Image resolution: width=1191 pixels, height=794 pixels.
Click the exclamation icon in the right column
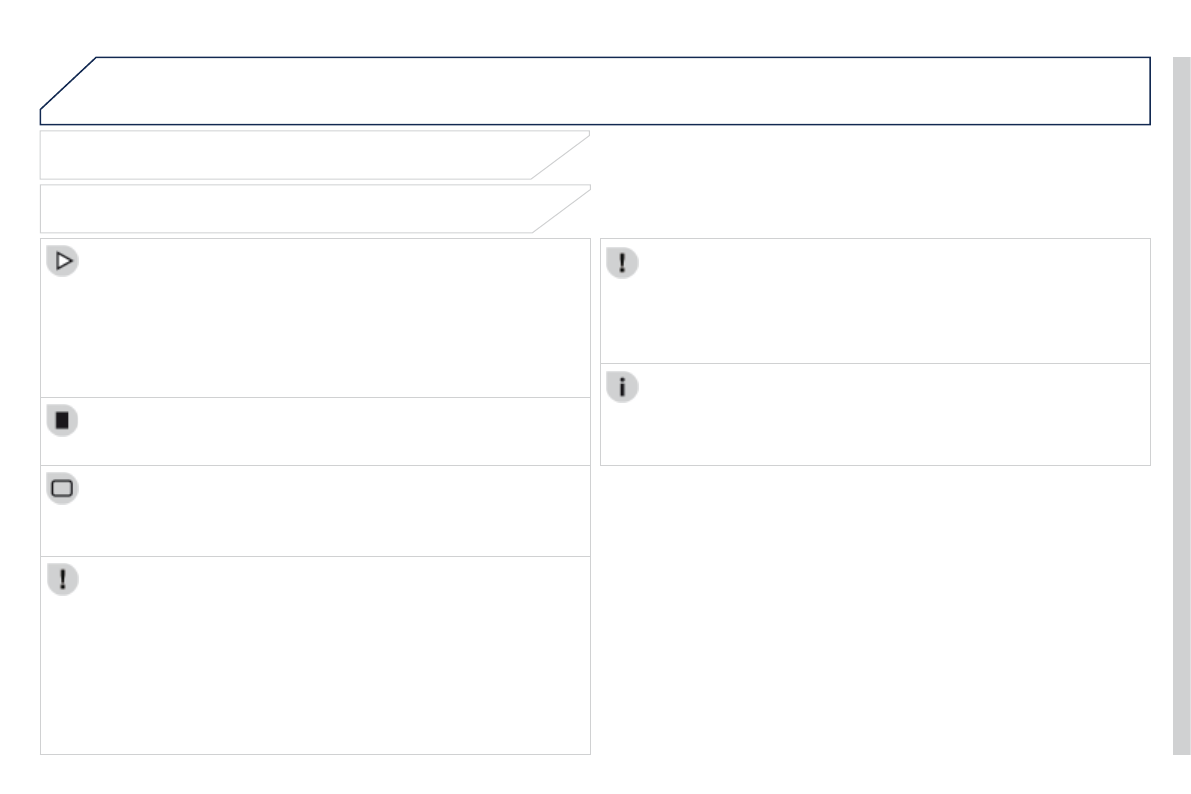[x=622, y=263]
